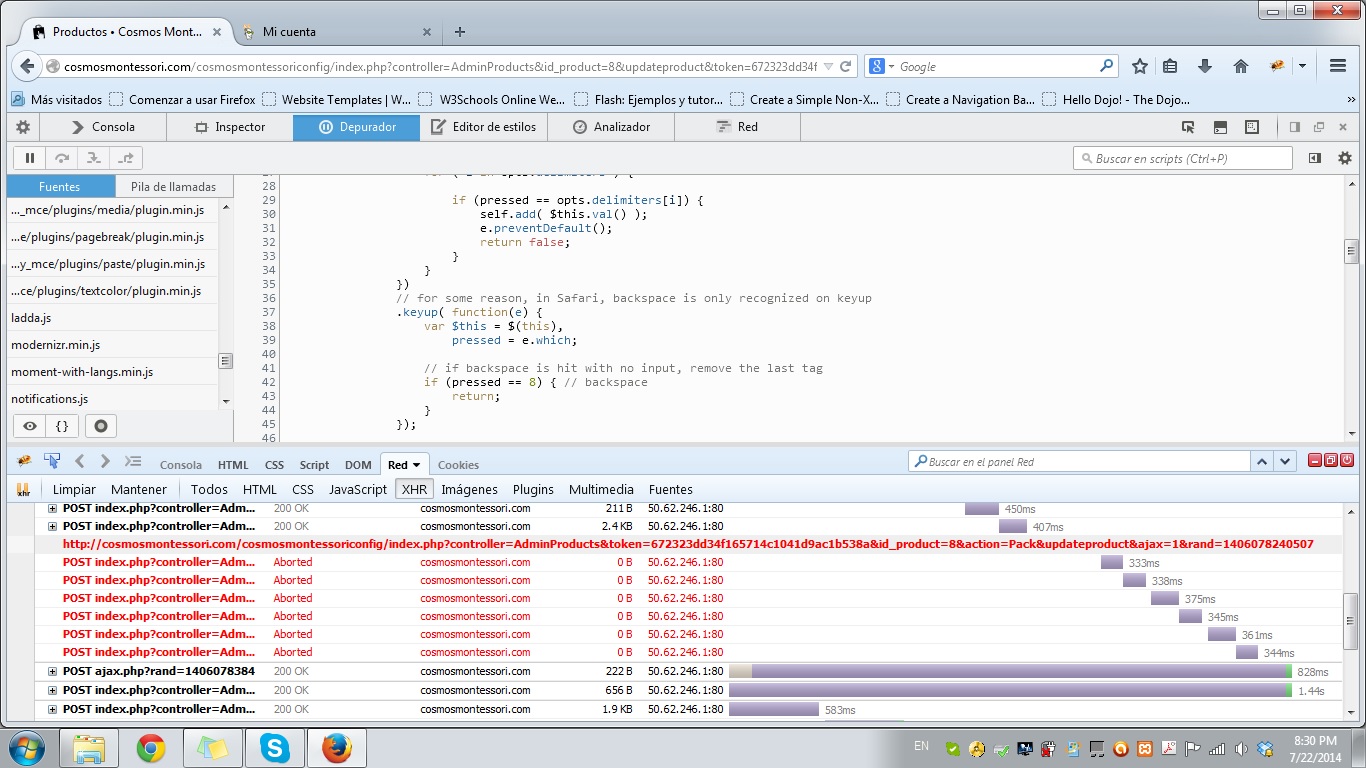Toggle the sources pane collapse button
The width and height of the screenshot is (1366, 768).
(1315, 158)
